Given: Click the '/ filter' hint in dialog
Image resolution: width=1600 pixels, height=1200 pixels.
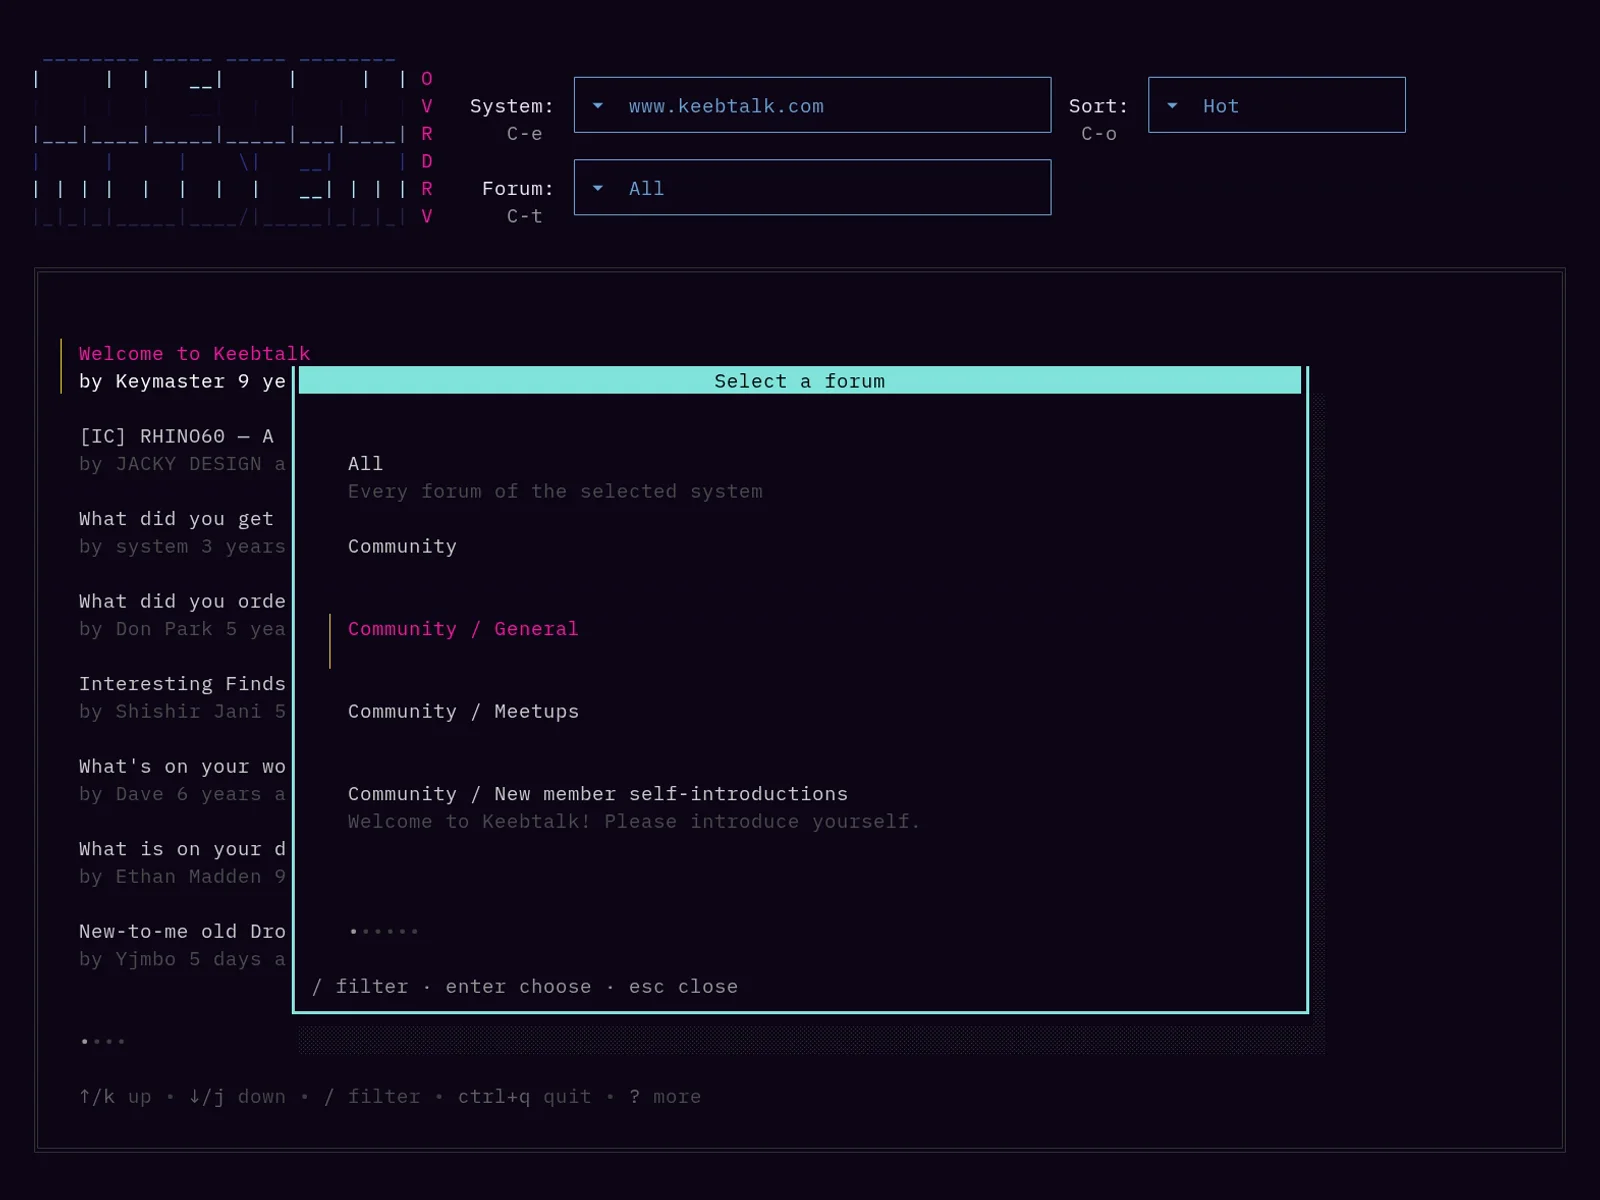Looking at the screenshot, I should [x=360, y=986].
